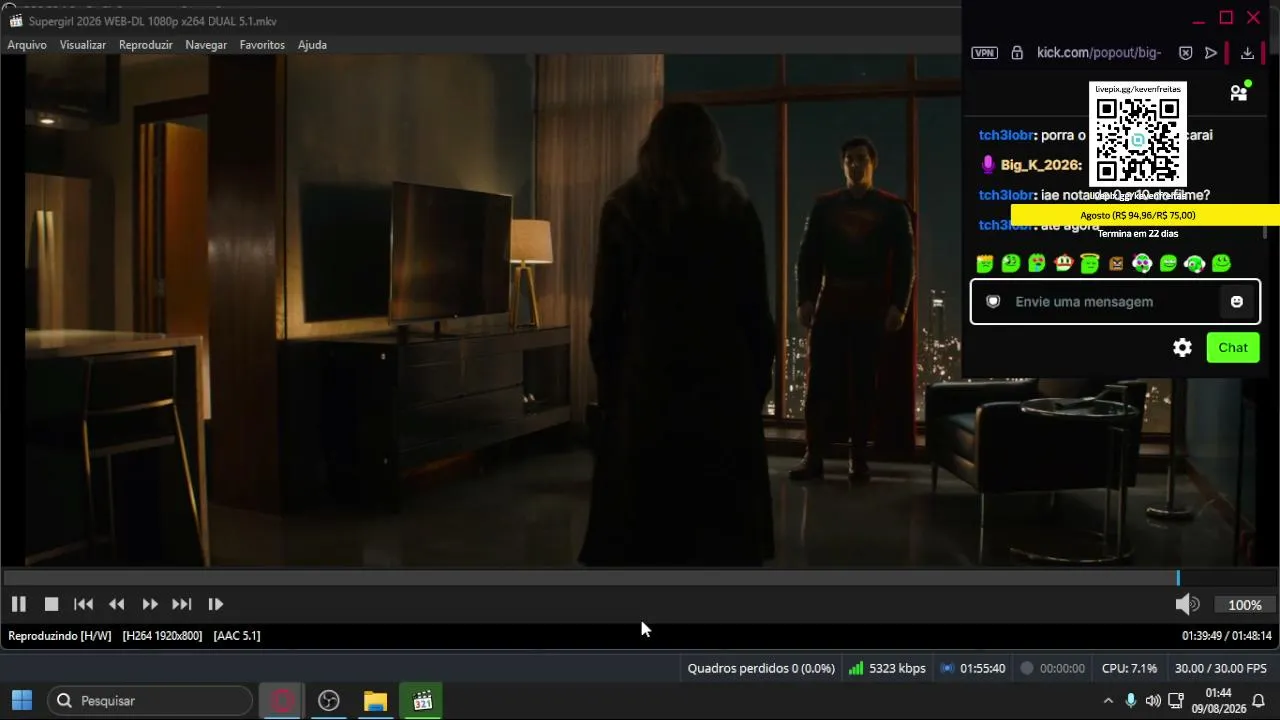Click the Pesquisar taskbar search box

[150, 701]
